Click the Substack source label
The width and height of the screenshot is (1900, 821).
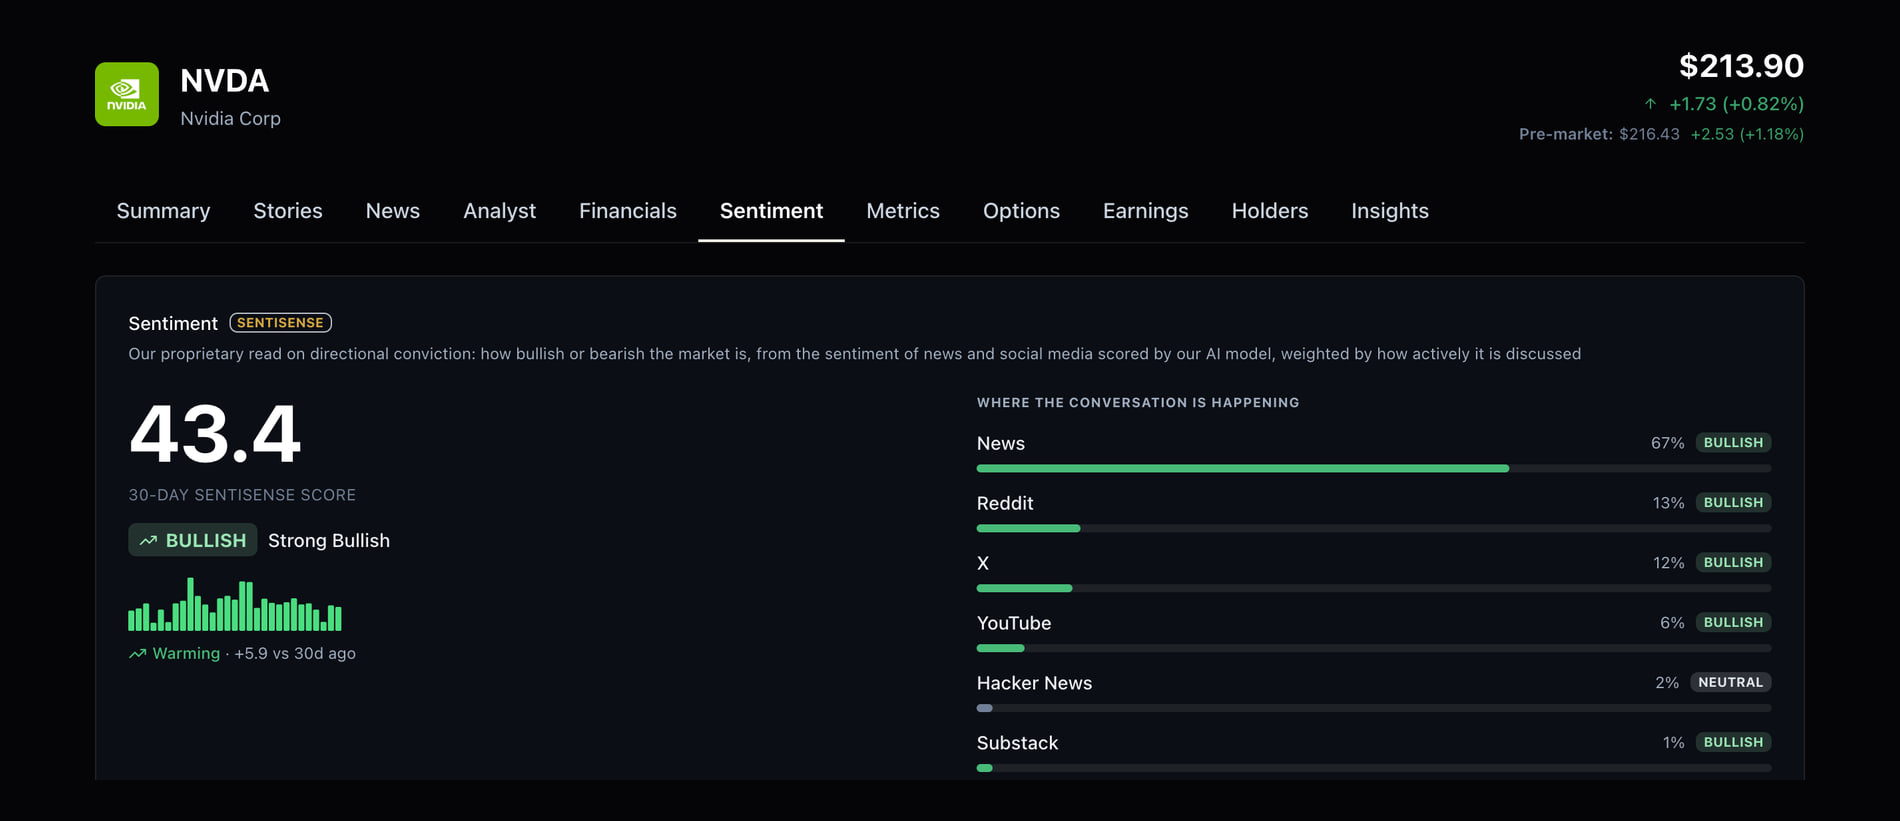click(1017, 743)
